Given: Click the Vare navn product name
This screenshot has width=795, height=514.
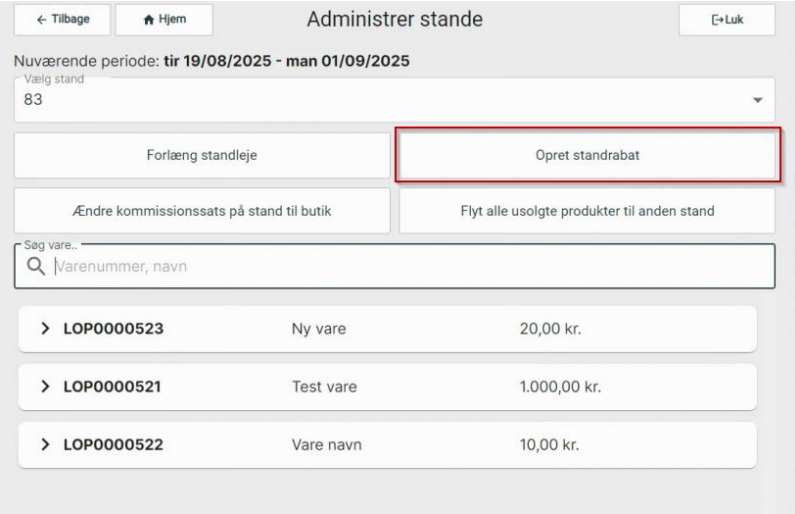Looking at the screenshot, I should (x=326, y=445).
